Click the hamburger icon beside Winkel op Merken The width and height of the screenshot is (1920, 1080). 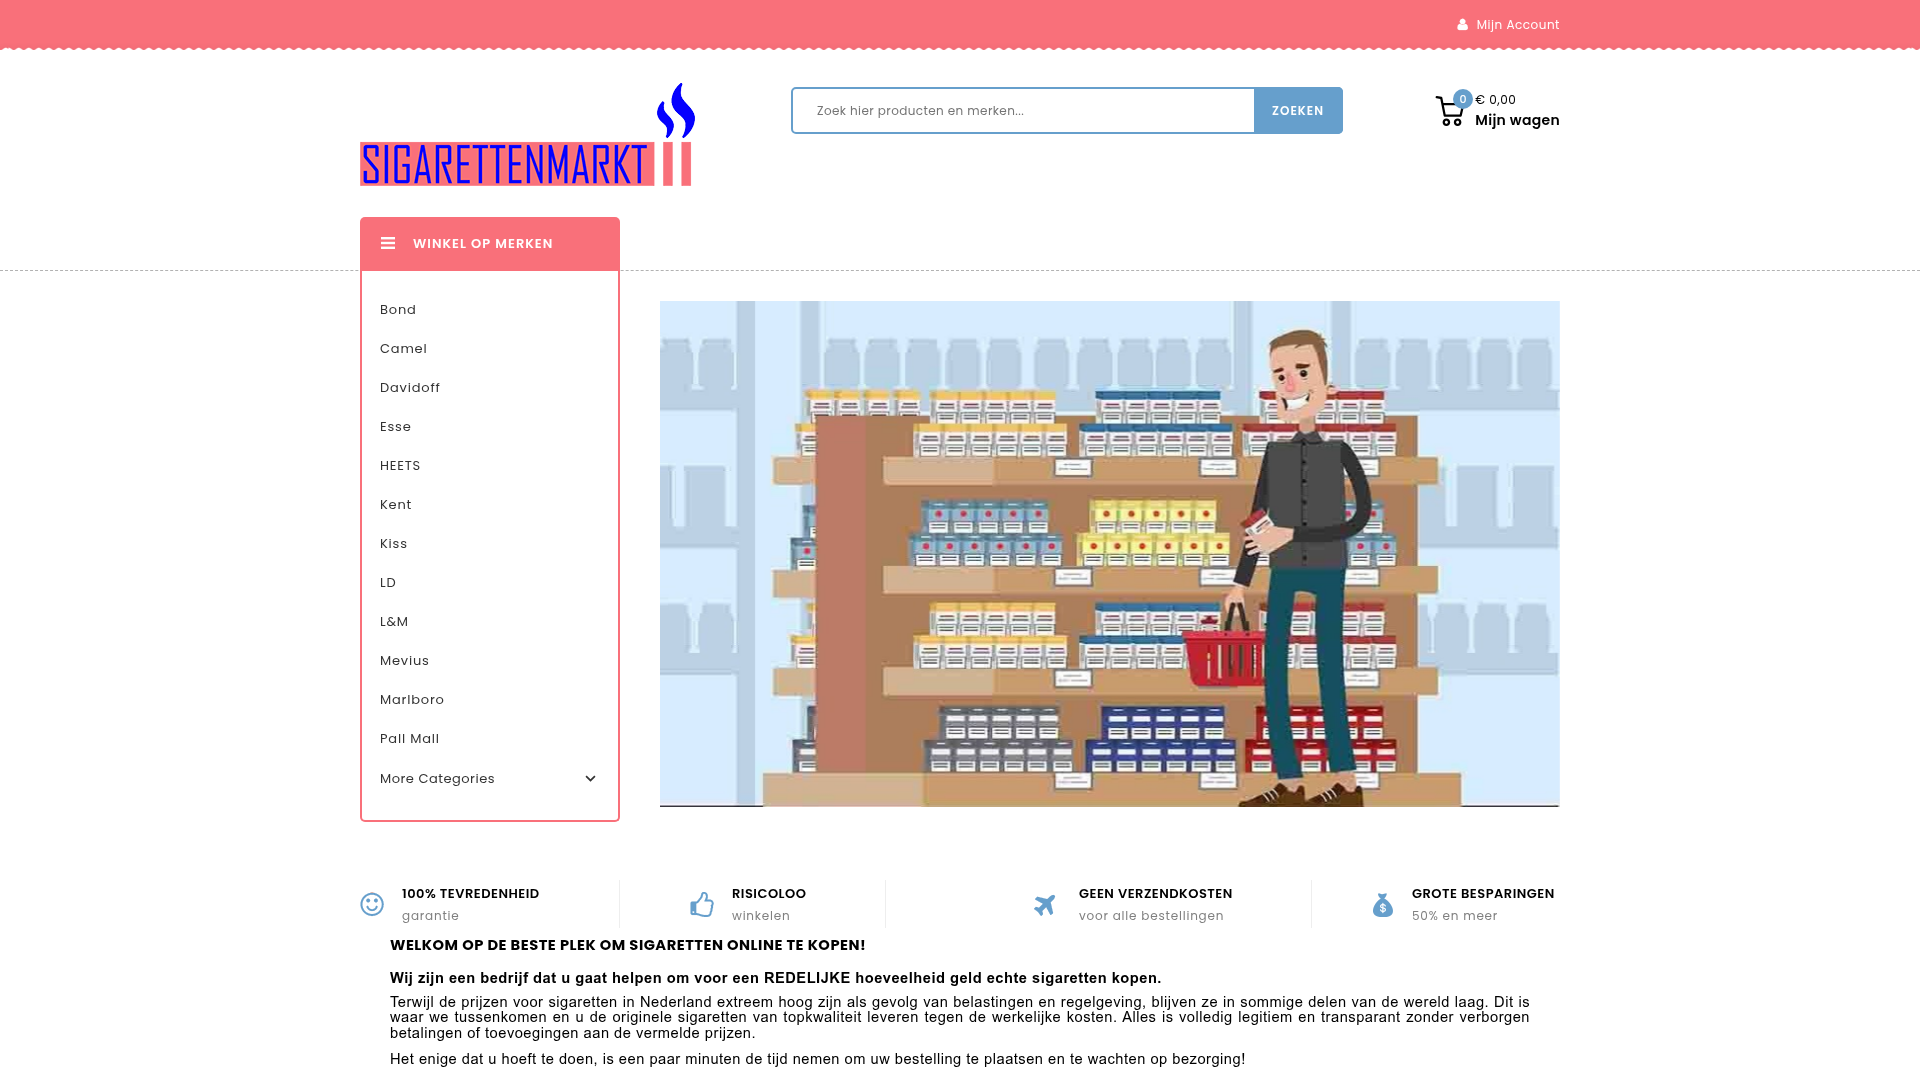tap(388, 243)
